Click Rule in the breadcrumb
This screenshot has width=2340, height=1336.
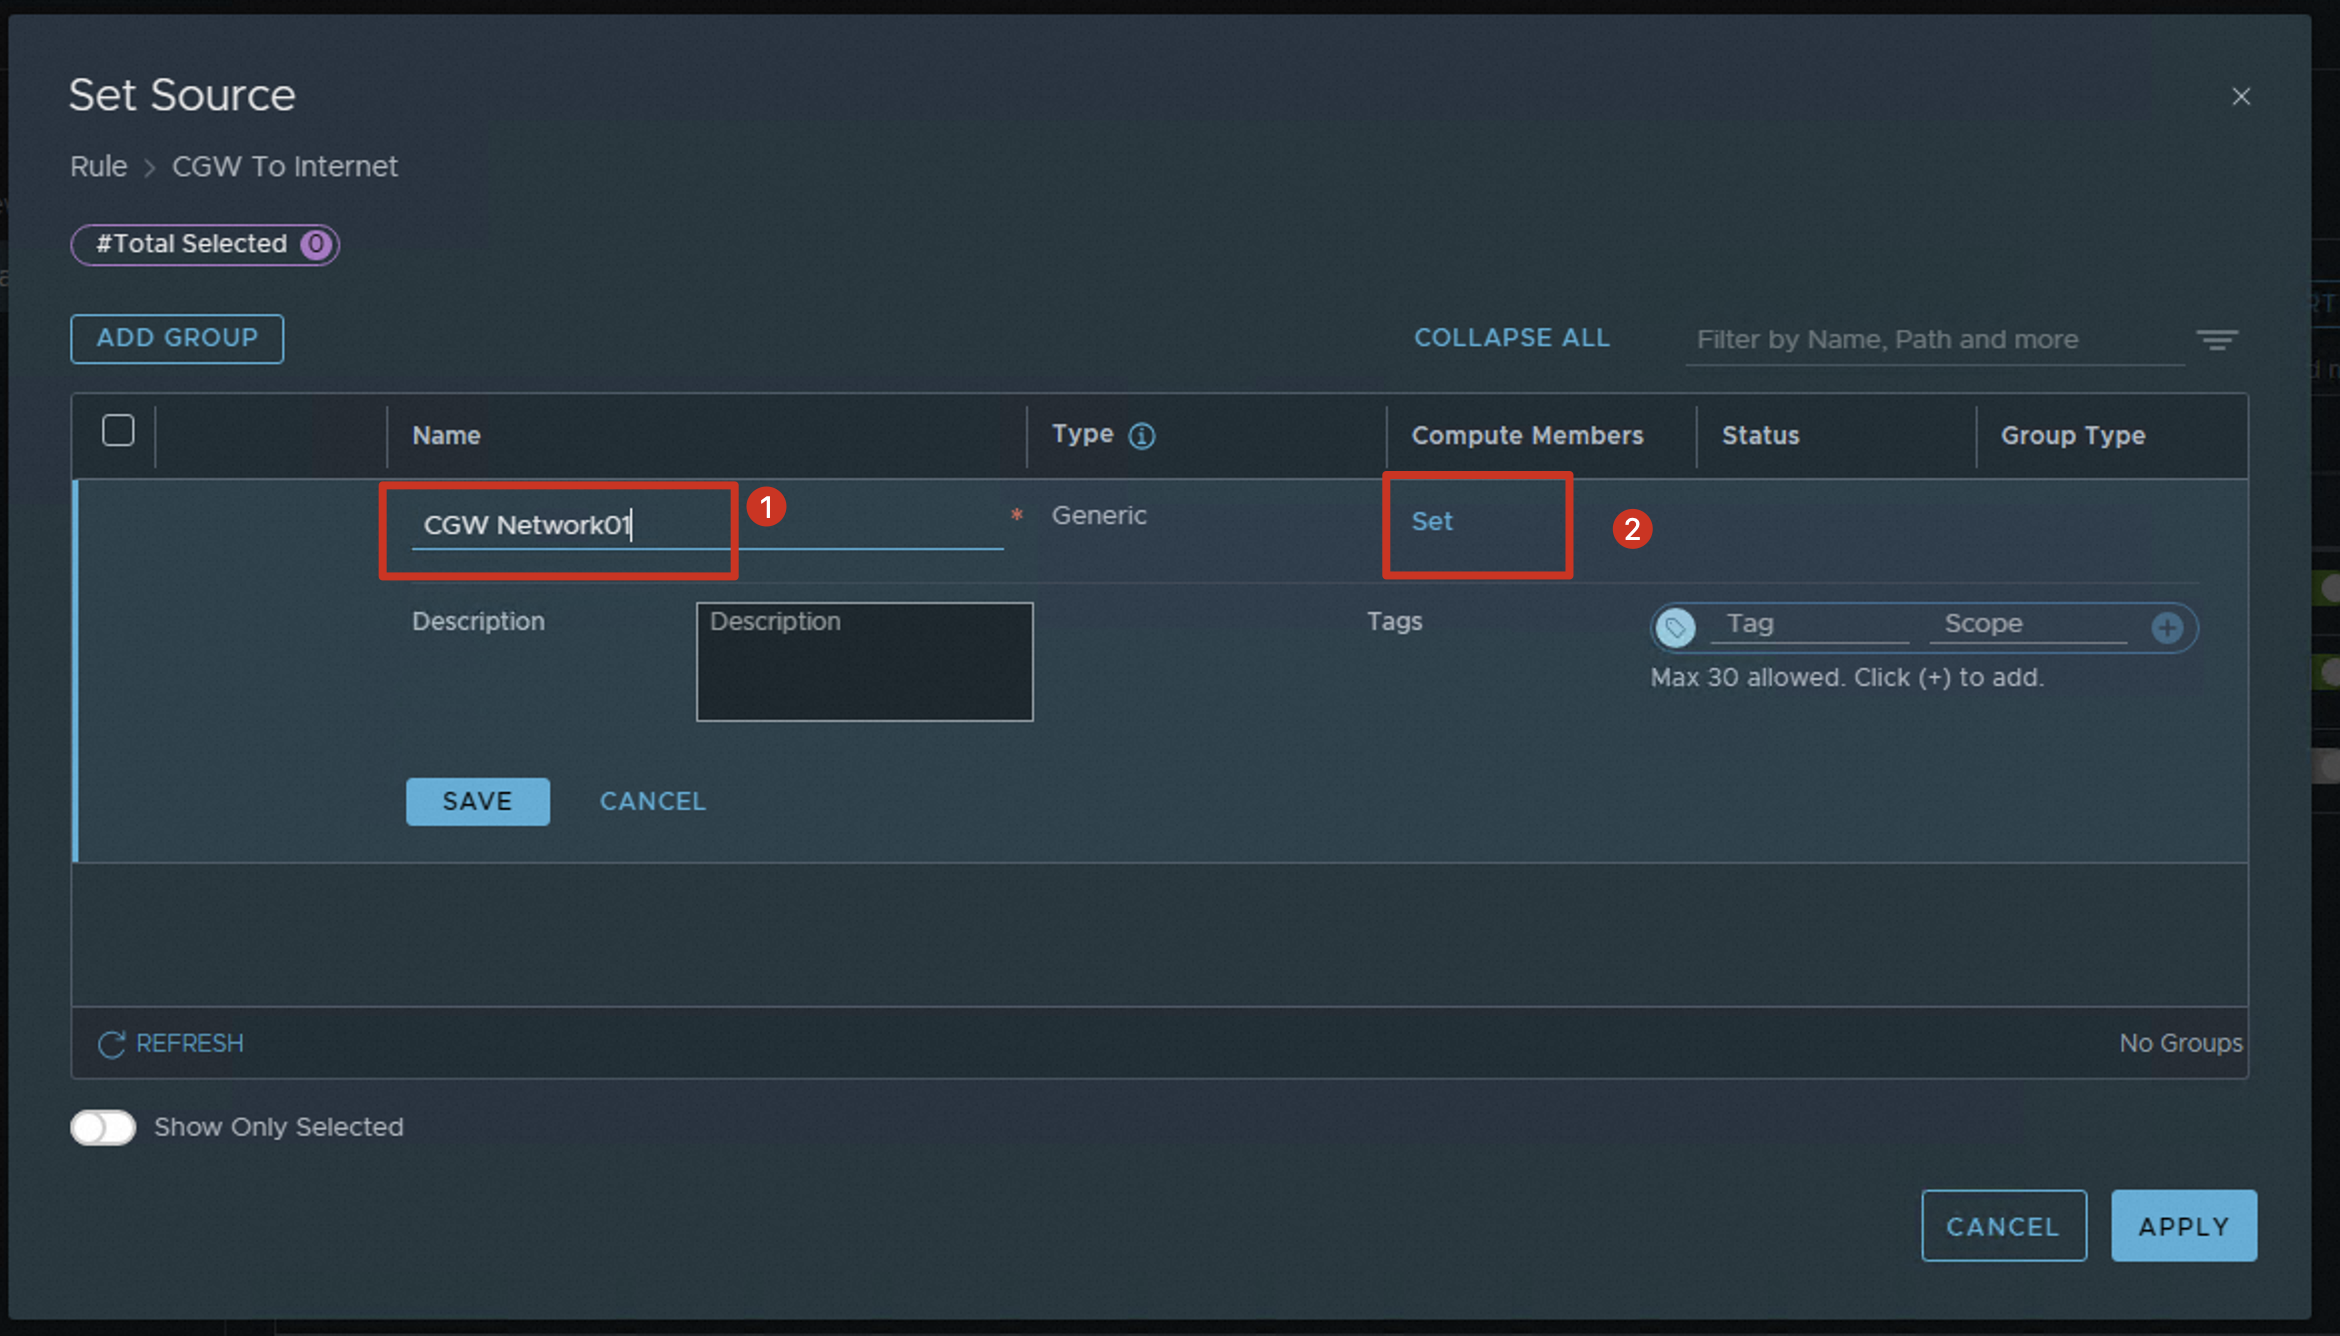pyautogui.click(x=98, y=166)
